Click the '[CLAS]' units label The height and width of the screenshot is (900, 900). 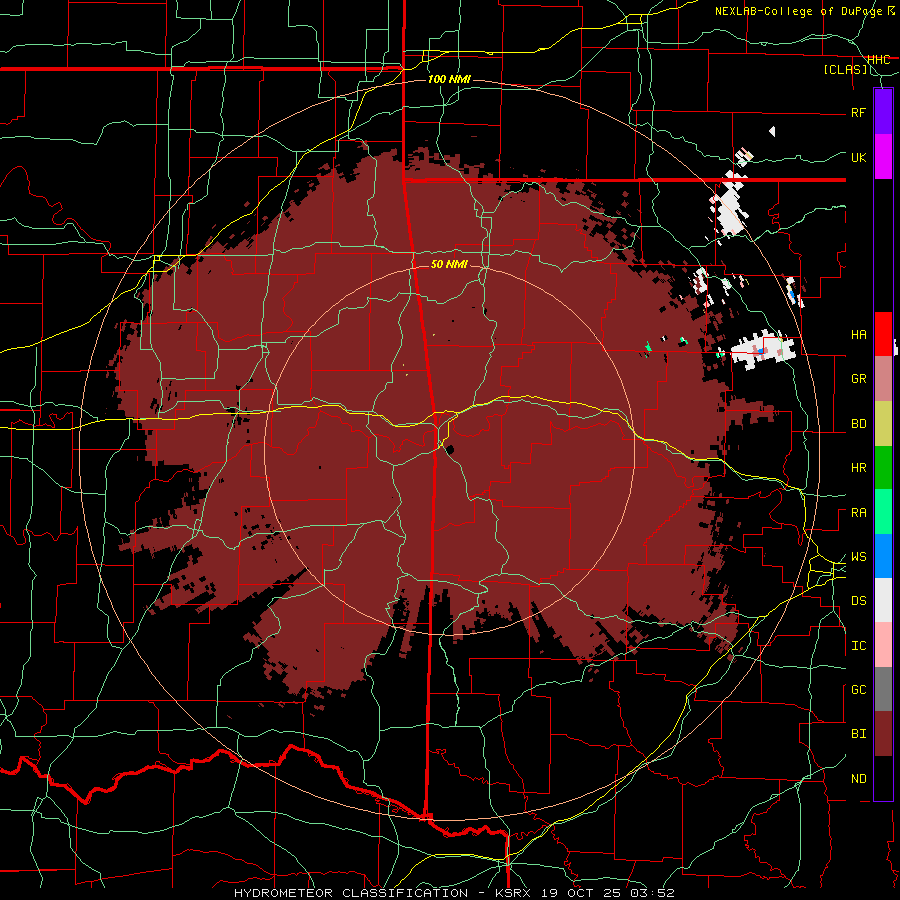click(x=845, y=69)
